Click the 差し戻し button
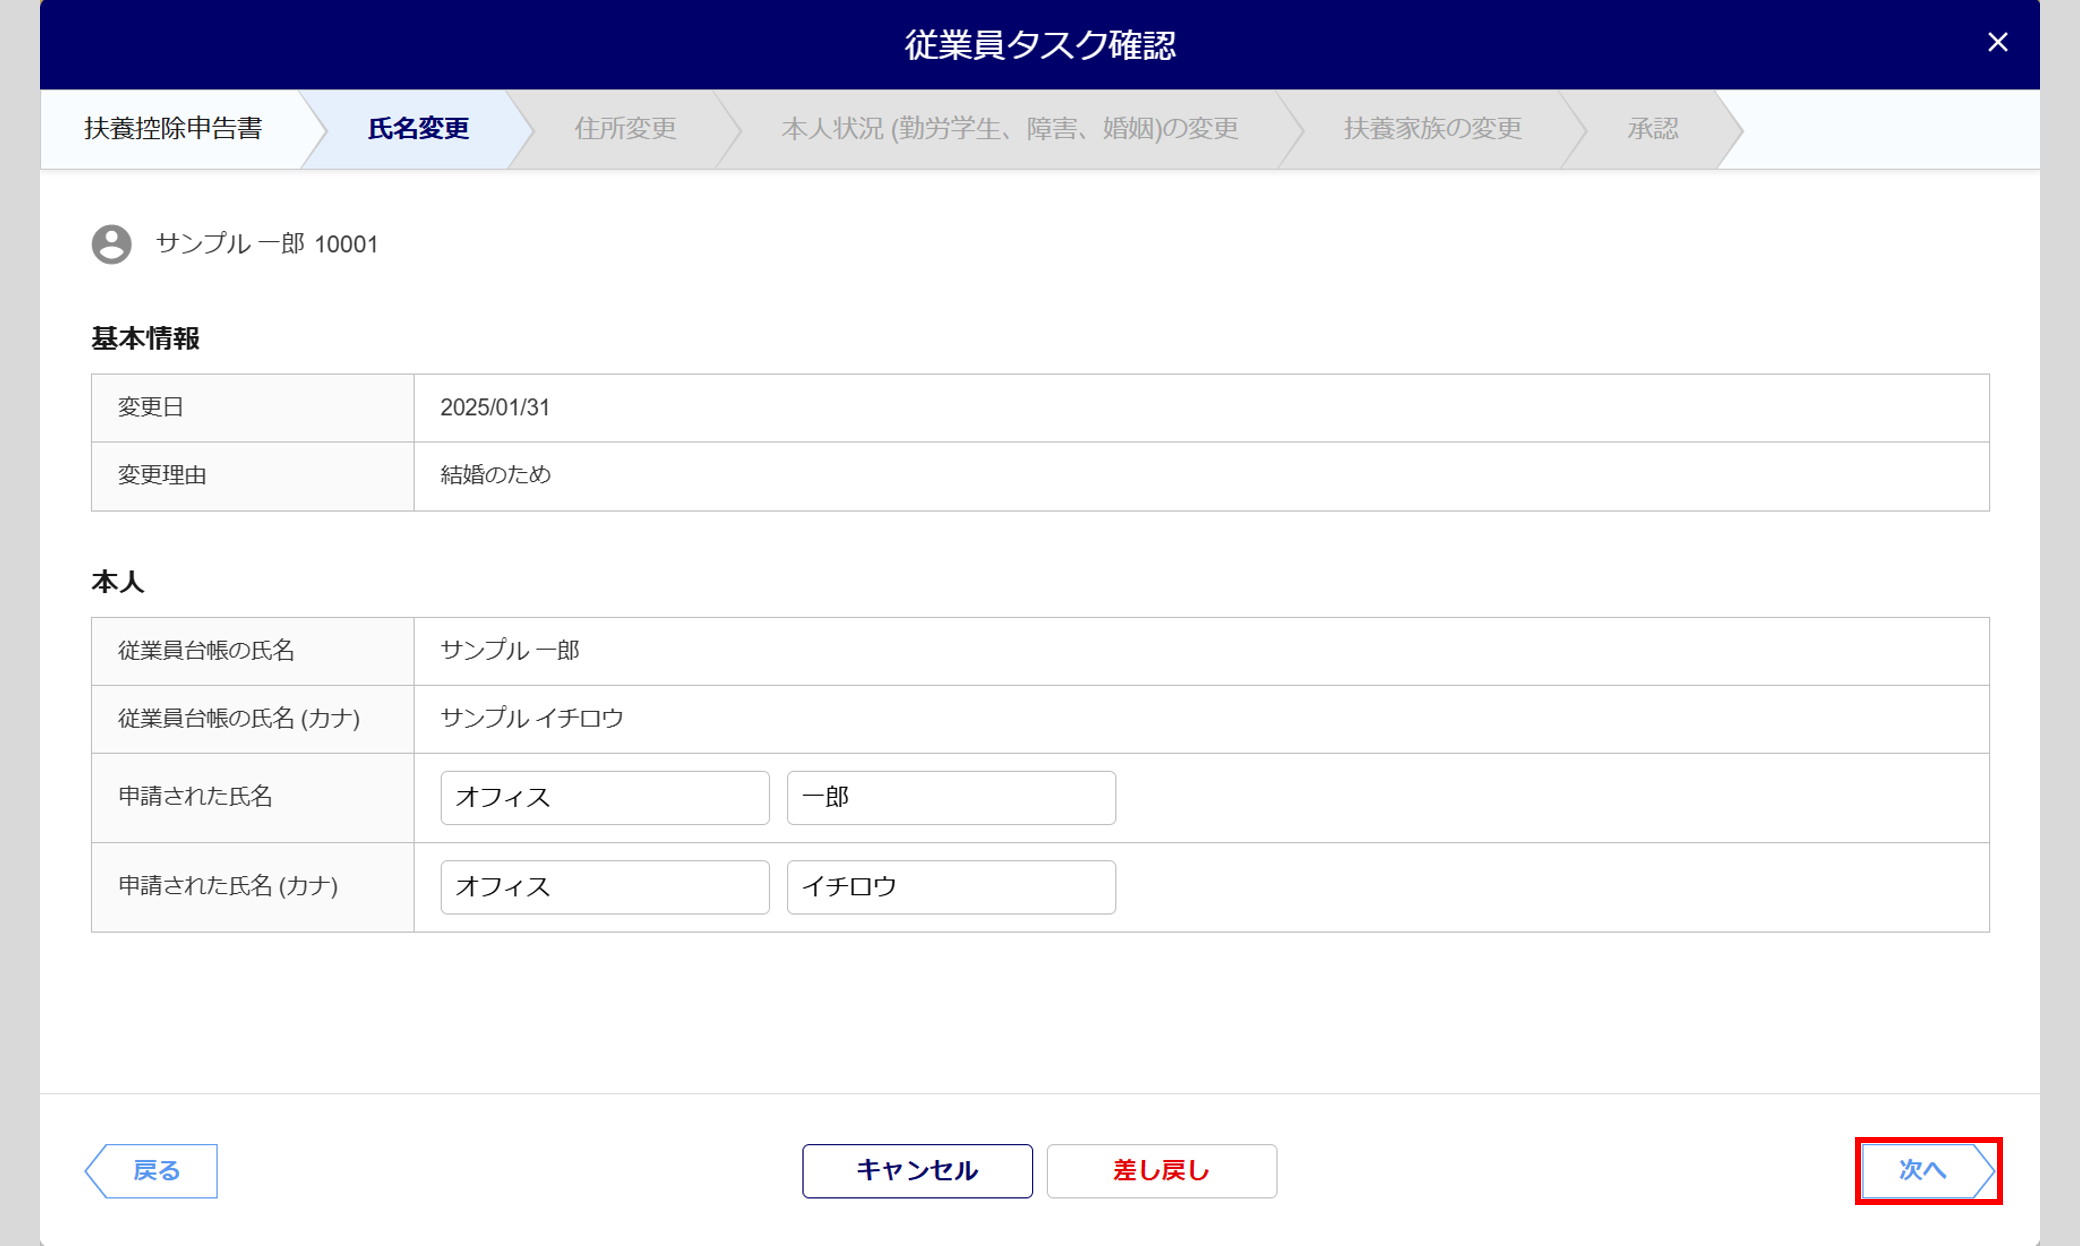2080x1246 pixels. pyautogui.click(x=1161, y=1171)
